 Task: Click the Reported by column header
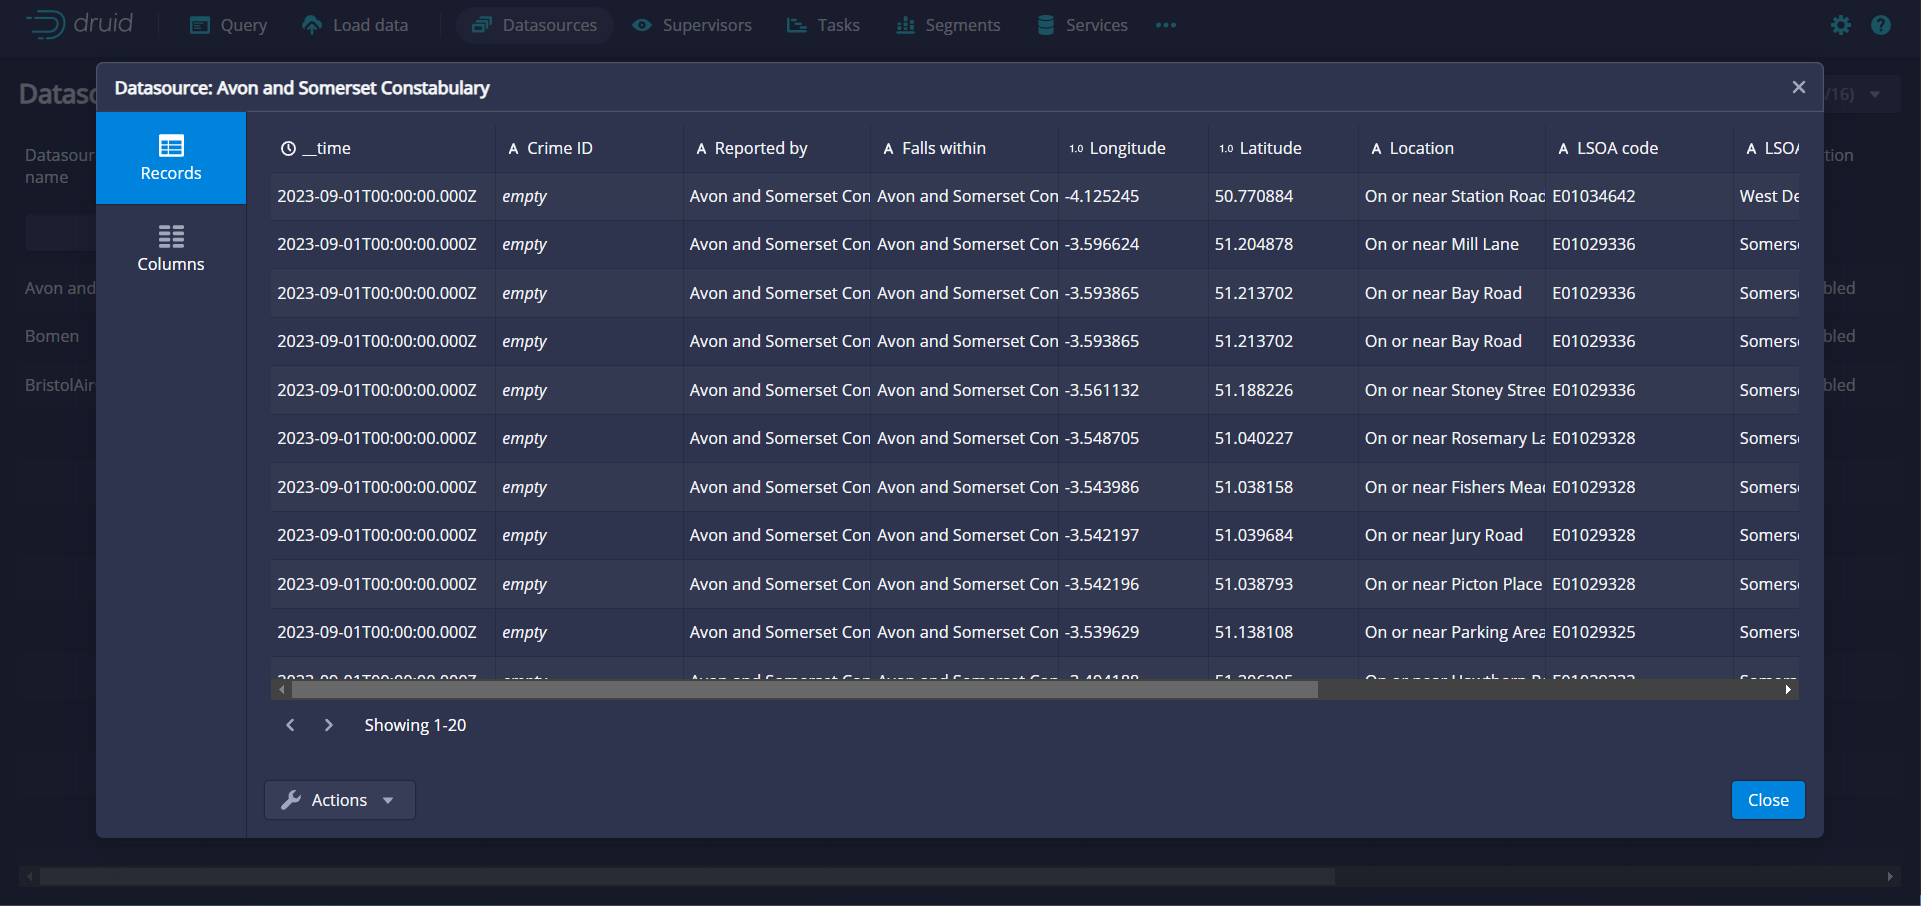[777, 148]
